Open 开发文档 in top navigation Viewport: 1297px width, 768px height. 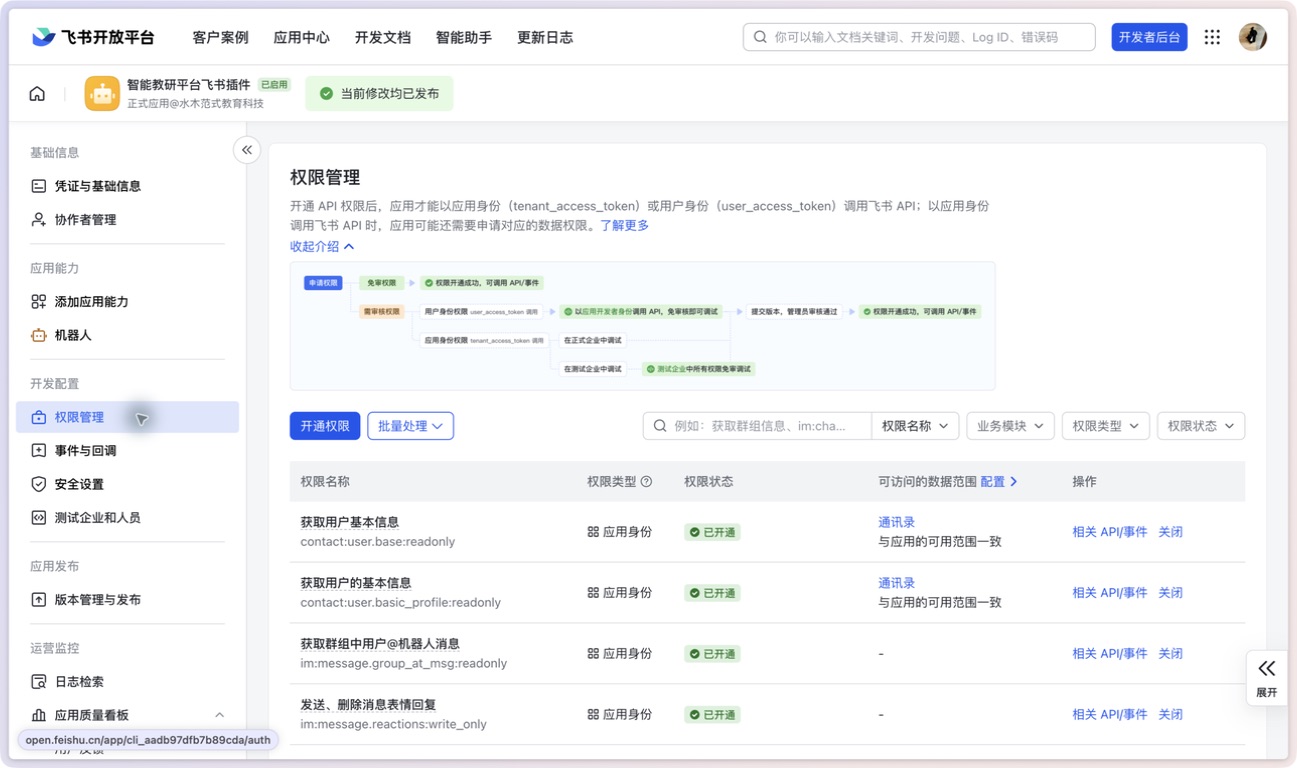(382, 37)
